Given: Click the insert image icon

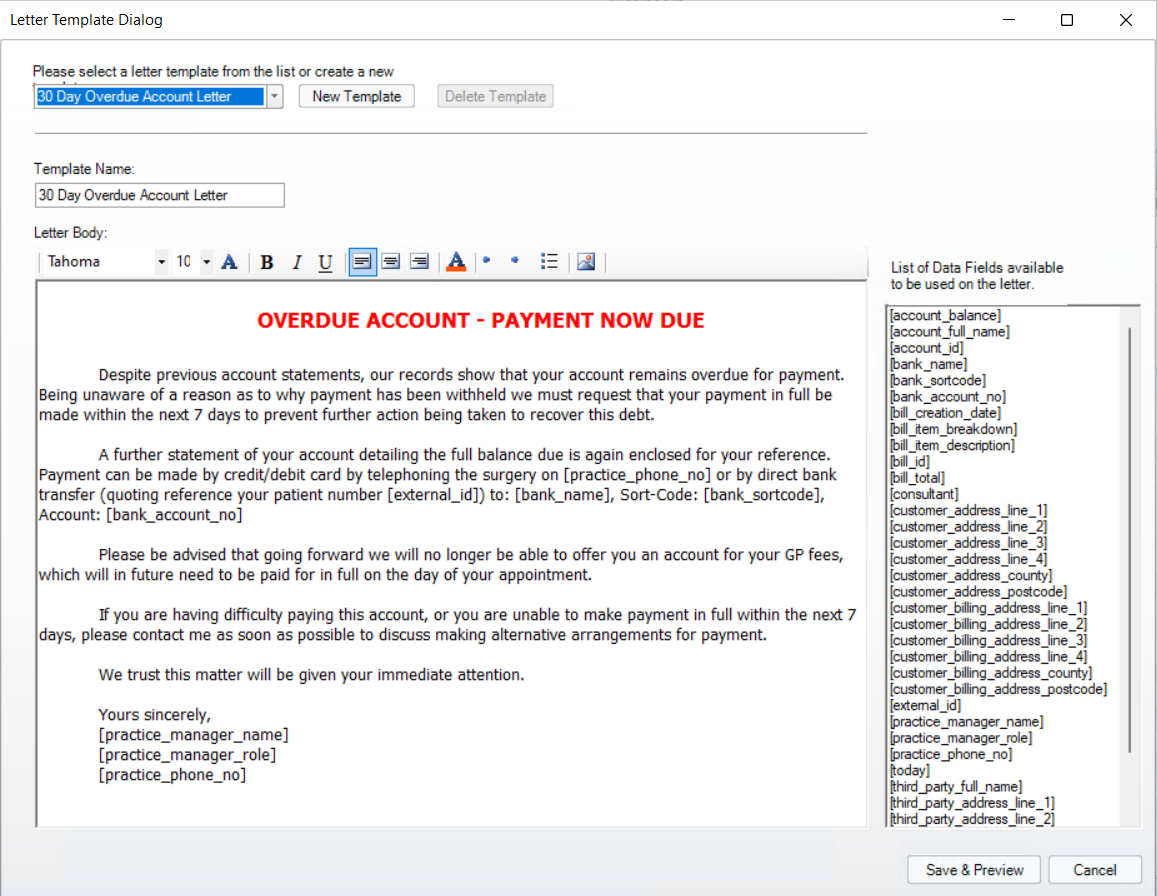Looking at the screenshot, I should pos(586,262).
